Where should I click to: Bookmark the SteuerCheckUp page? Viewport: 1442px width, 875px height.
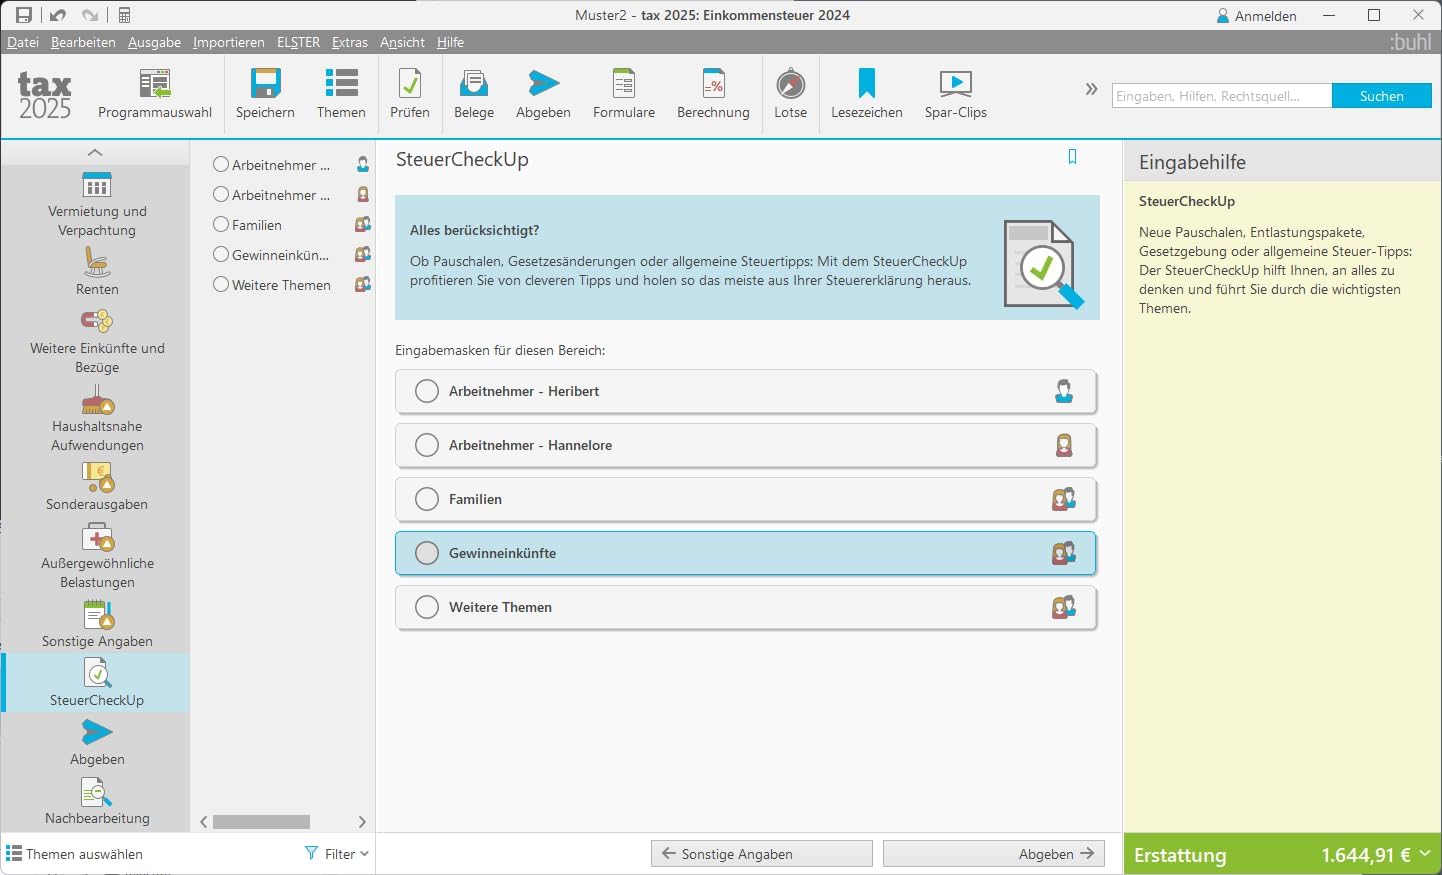tap(1072, 157)
